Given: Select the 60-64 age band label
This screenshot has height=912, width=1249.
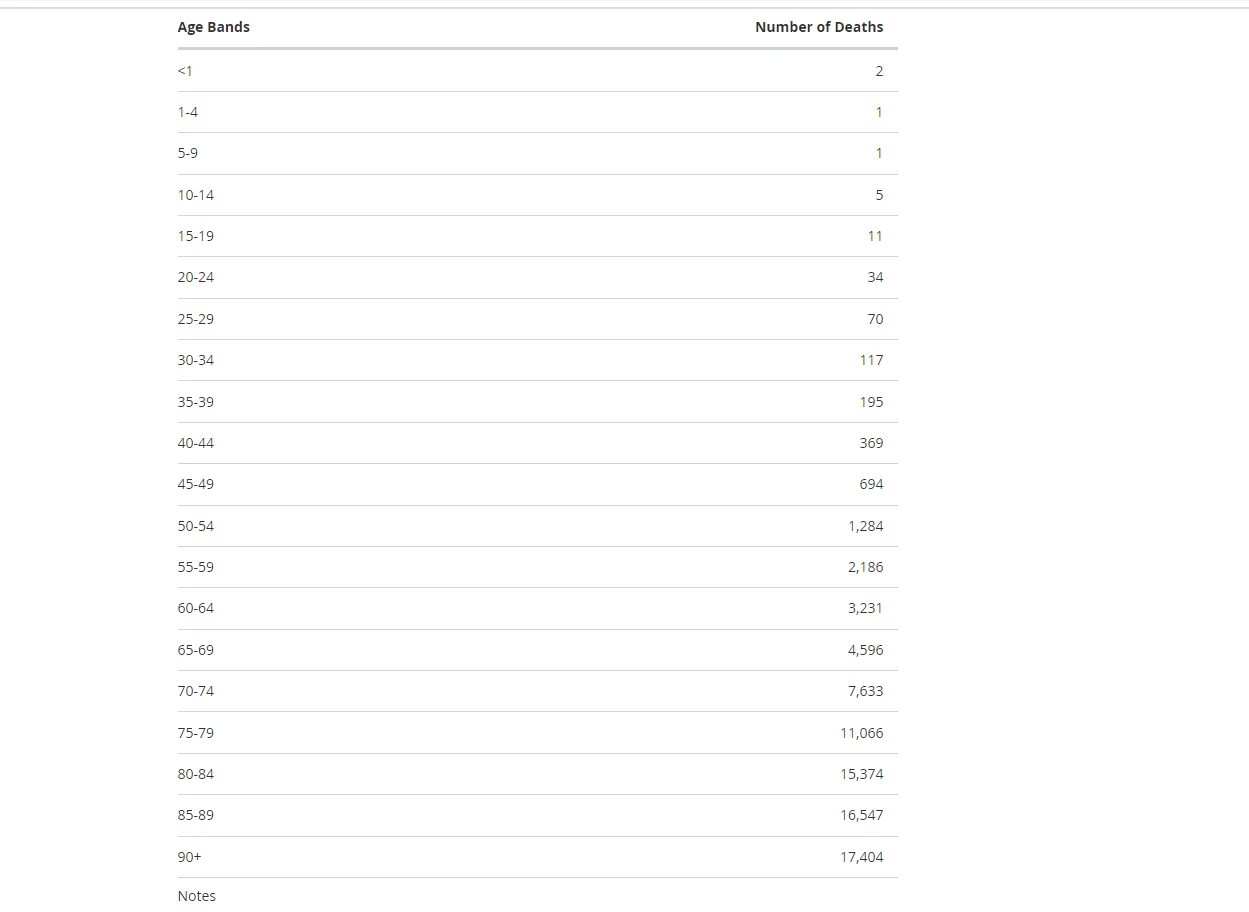Looking at the screenshot, I should tap(196, 608).
